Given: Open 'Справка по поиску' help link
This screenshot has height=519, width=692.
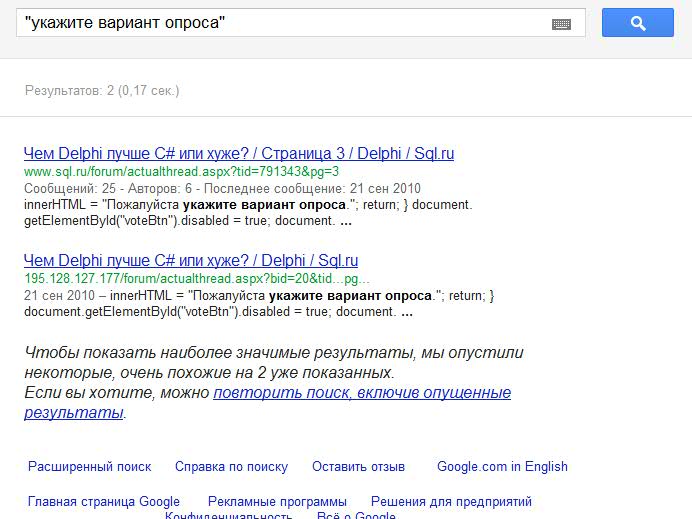Looking at the screenshot, I should (231, 466).
